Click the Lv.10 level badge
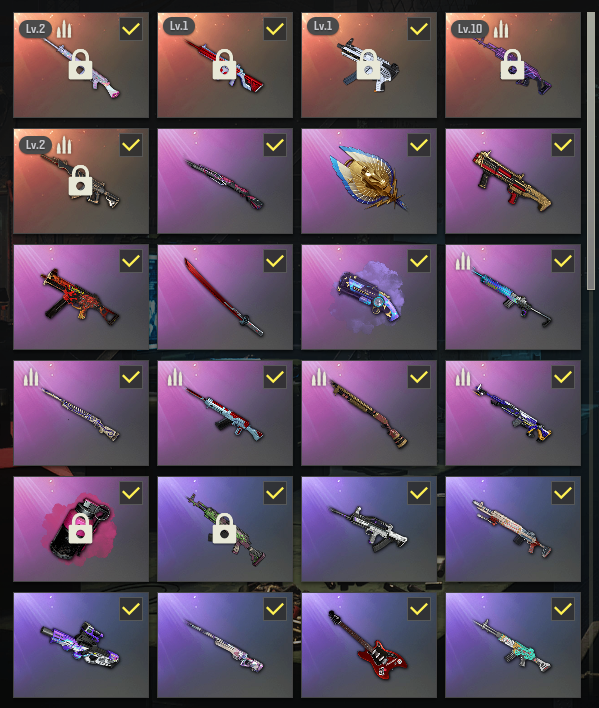This screenshot has width=599, height=708. pyautogui.click(x=470, y=29)
